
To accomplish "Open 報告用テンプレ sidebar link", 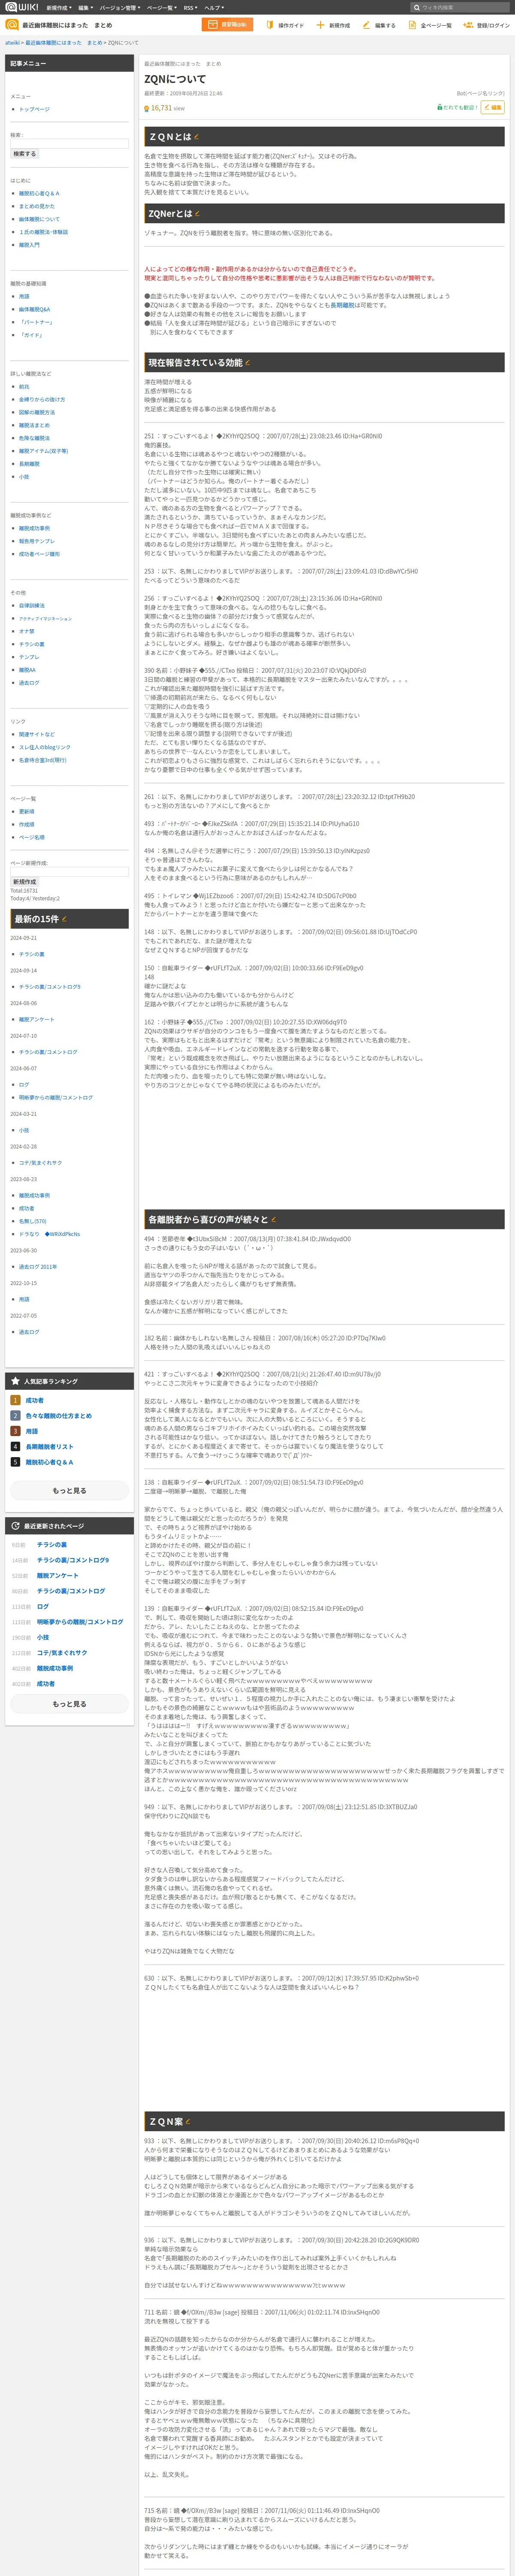I will tap(37, 541).
